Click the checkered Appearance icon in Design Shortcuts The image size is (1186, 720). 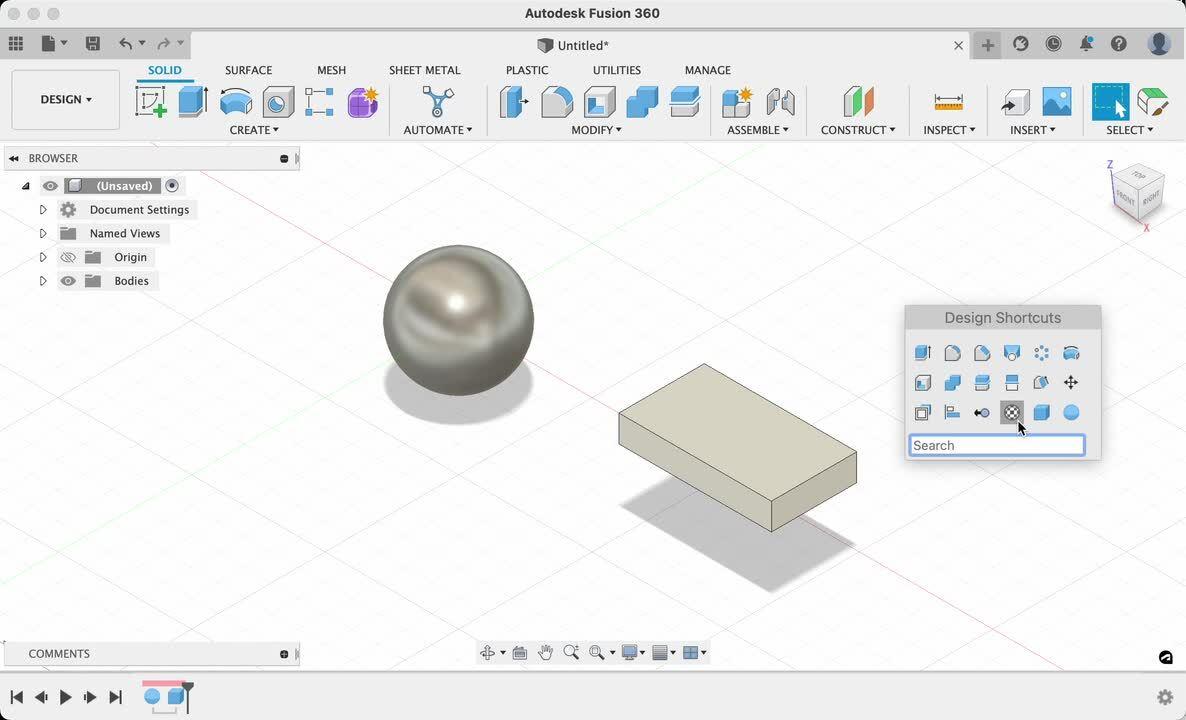coord(1012,412)
